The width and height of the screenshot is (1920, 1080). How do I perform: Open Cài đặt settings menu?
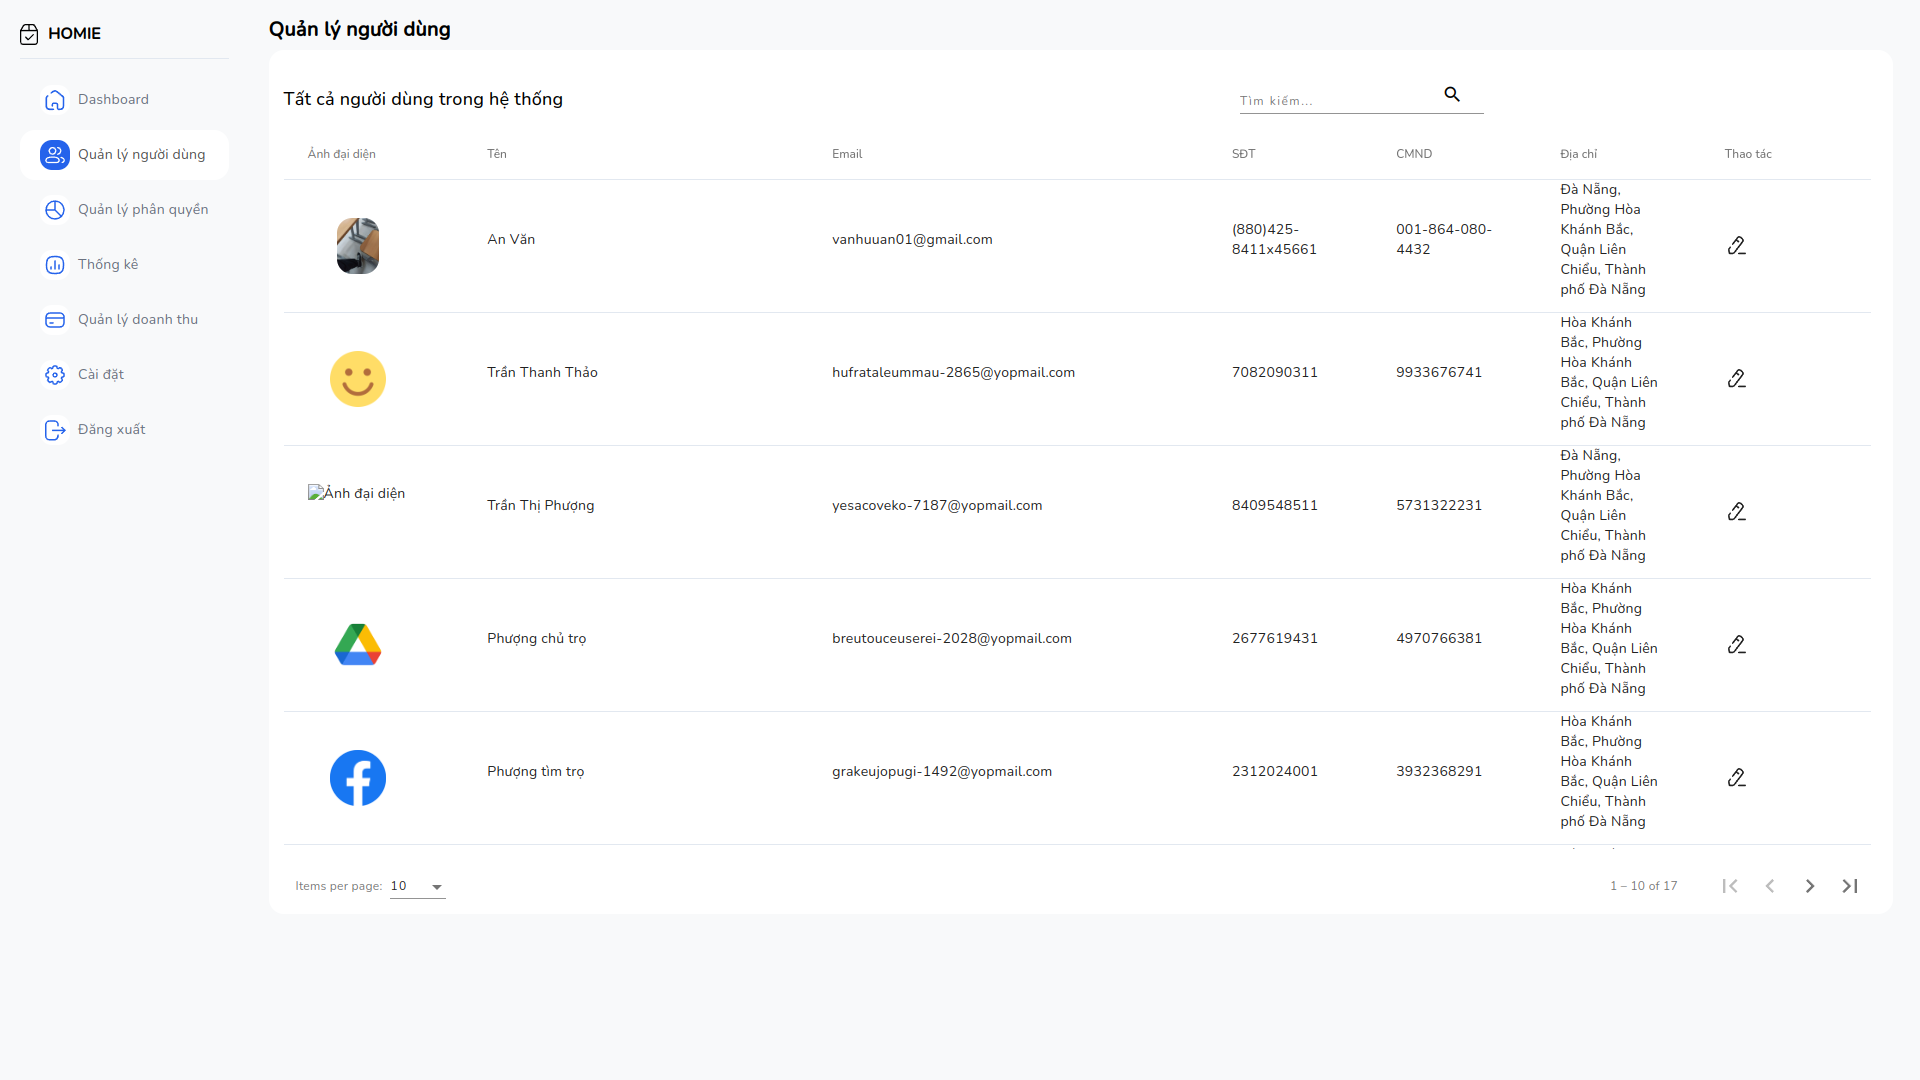pos(101,375)
